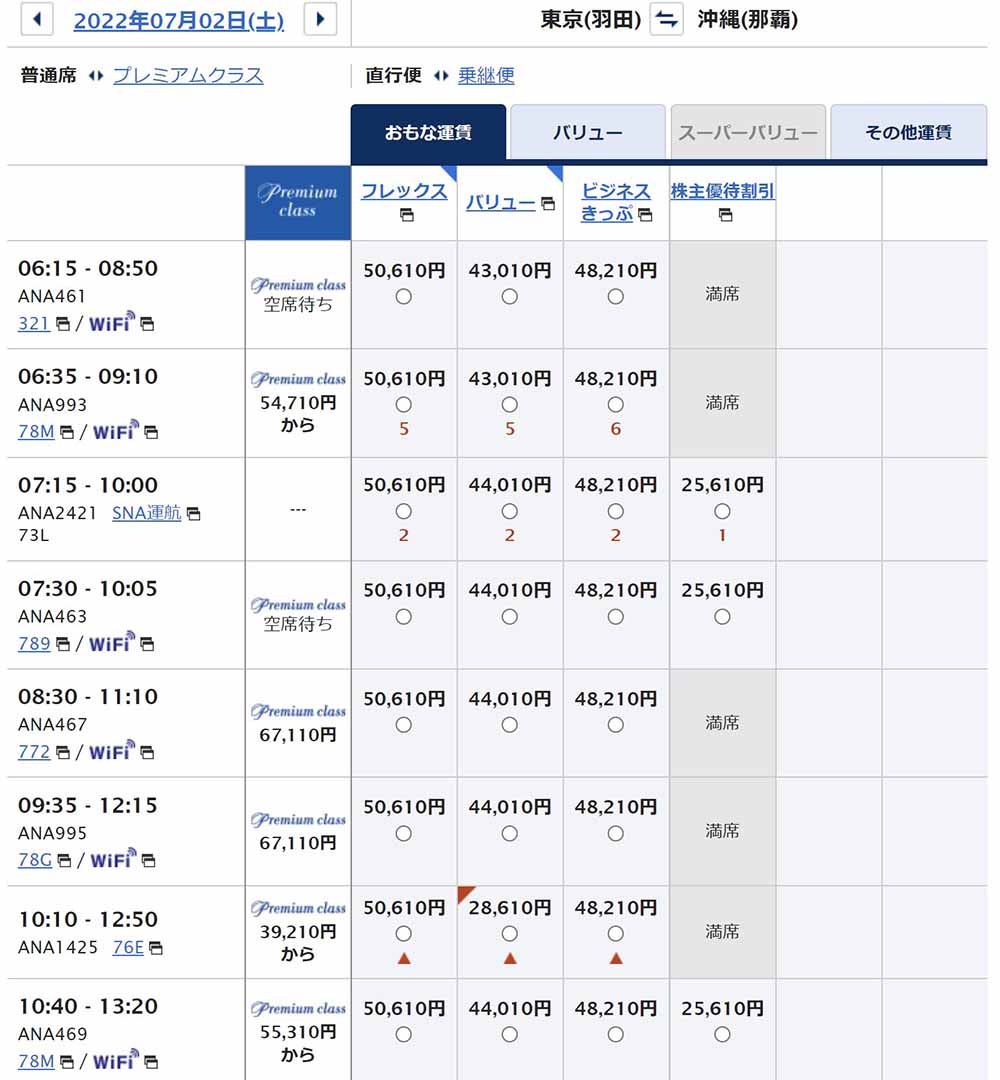This screenshot has height=1080, width=1000.
Task: Switch to 乗継便 connecting flights link
Action: [486, 75]
